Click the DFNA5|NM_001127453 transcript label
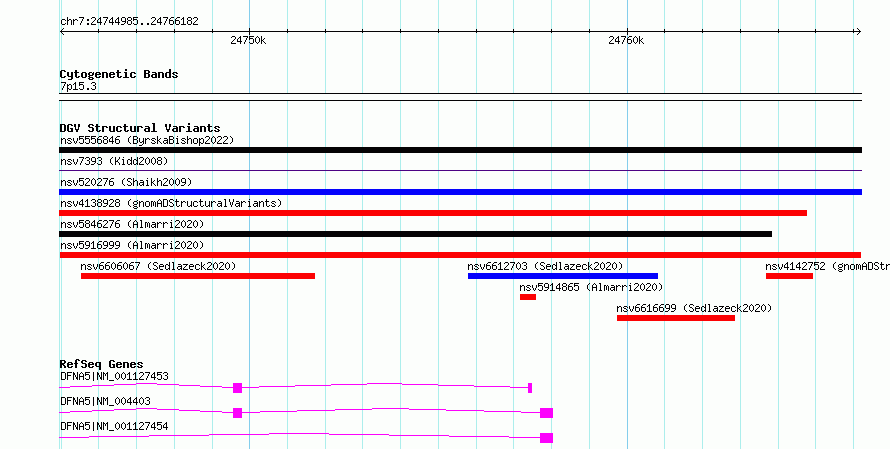890x449 pixels. tap(114, 376)
